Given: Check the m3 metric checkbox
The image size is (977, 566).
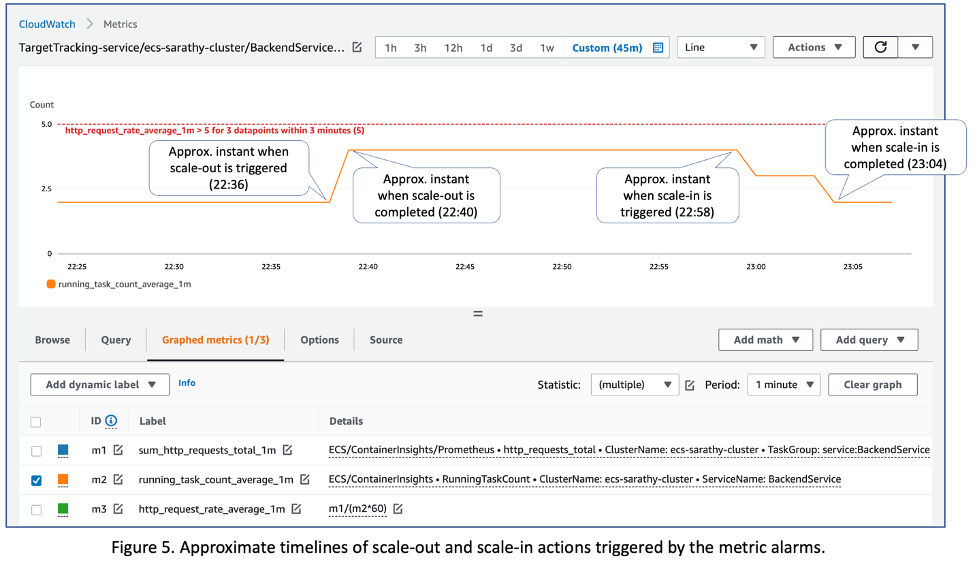Looking at the screenshot, I should click(x=36, y=509).
